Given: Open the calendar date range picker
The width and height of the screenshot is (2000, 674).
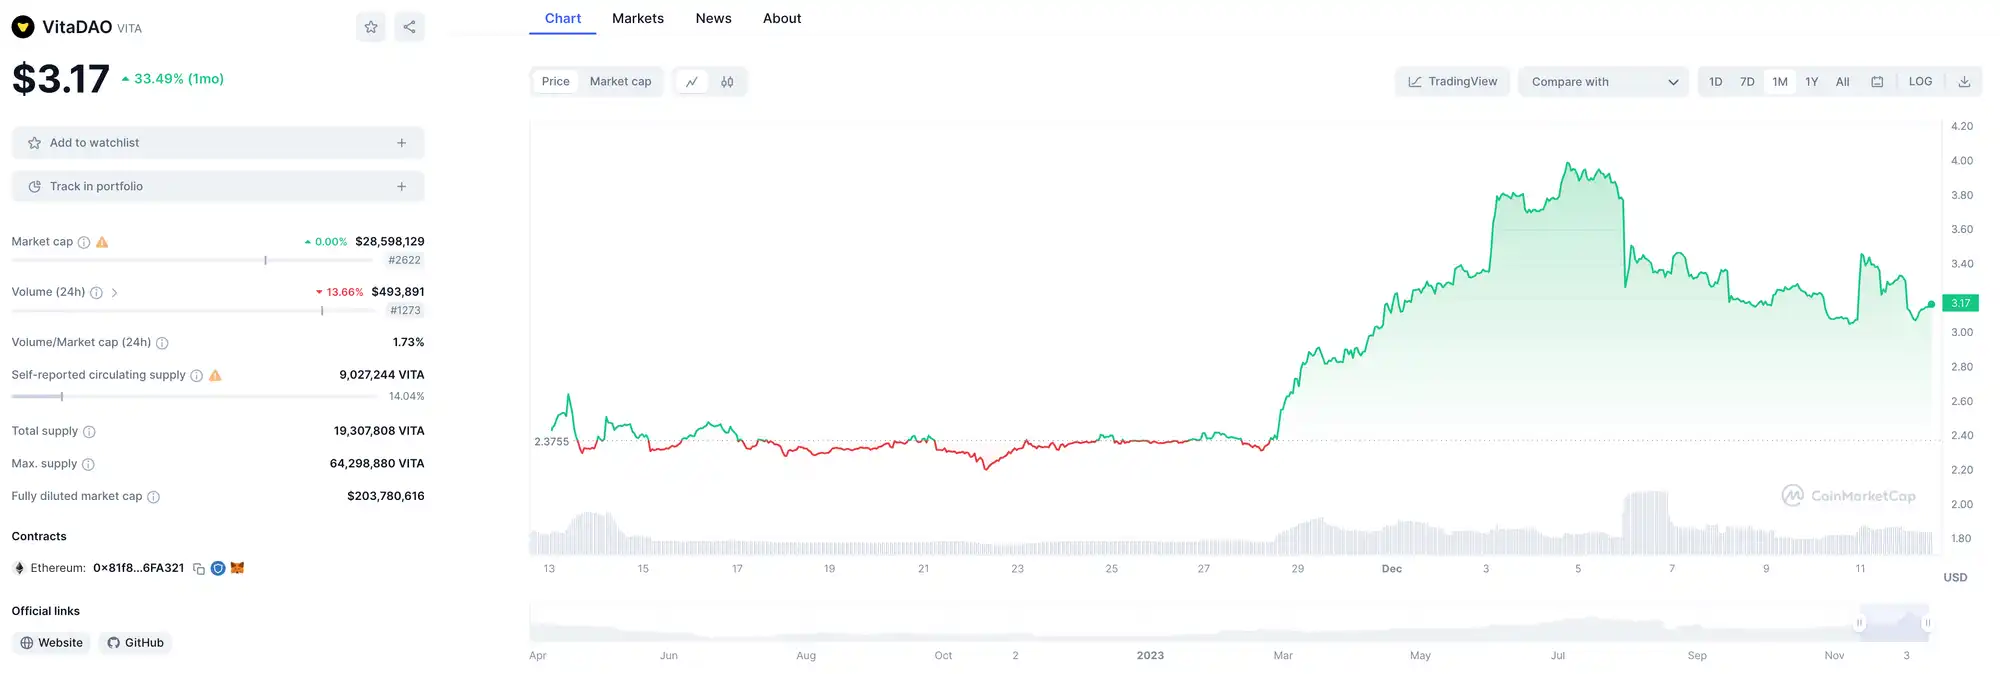Looking at the screenshot, I should (x=1877, y=82).
